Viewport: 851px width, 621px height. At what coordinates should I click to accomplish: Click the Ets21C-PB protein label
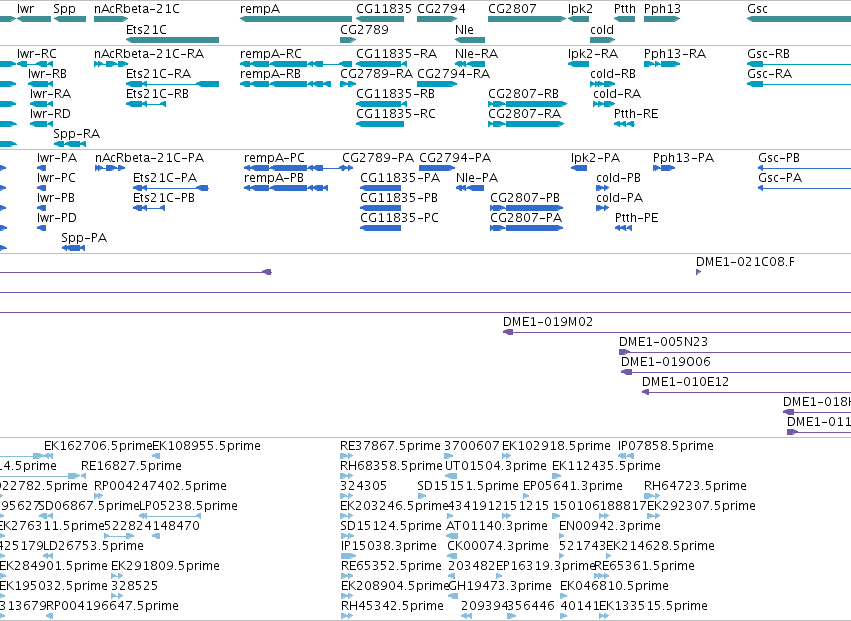[164, 198]
